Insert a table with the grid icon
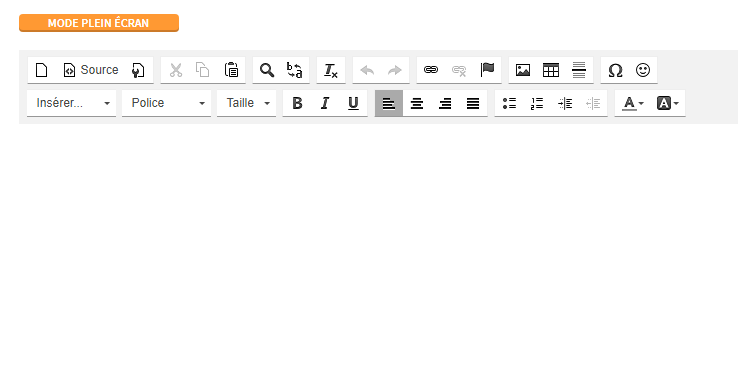 pos(551,70)
